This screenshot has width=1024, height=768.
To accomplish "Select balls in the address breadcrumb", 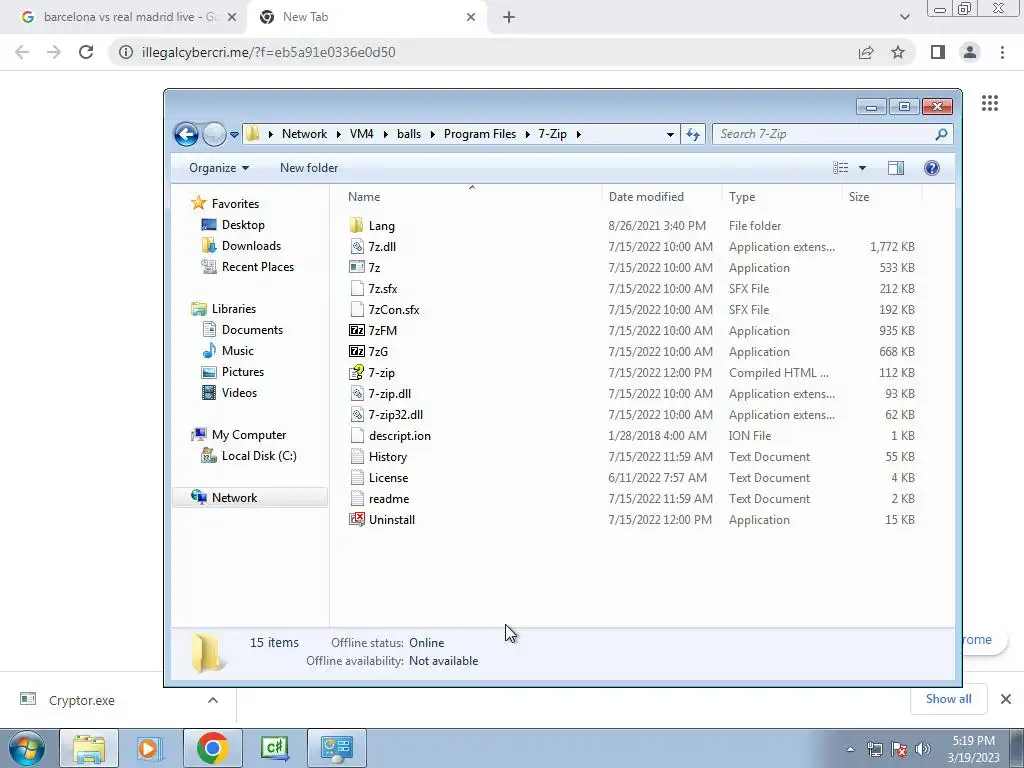I will 409,134.
